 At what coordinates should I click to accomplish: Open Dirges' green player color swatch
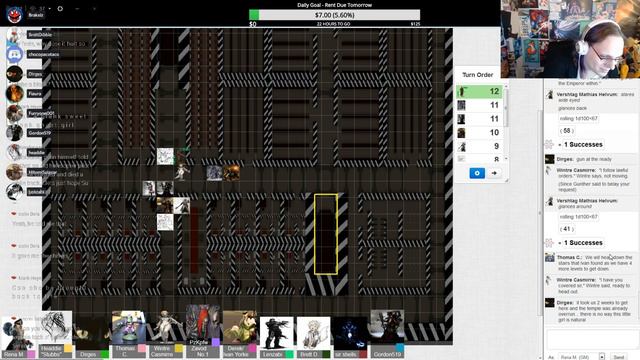105,355
